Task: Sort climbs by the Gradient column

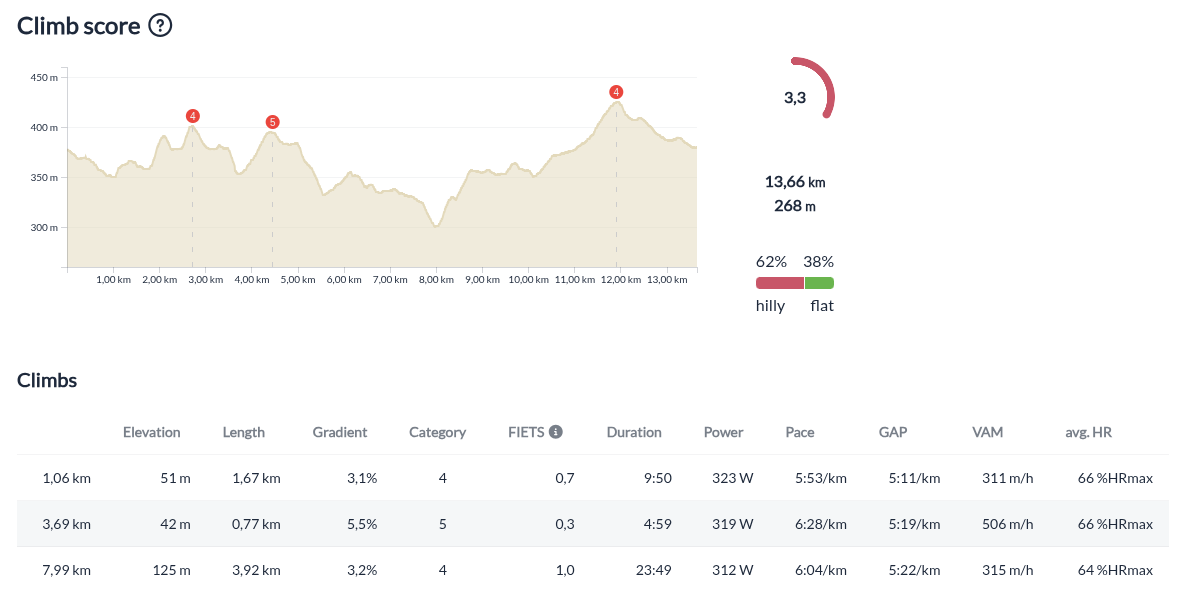Action: 339,432
